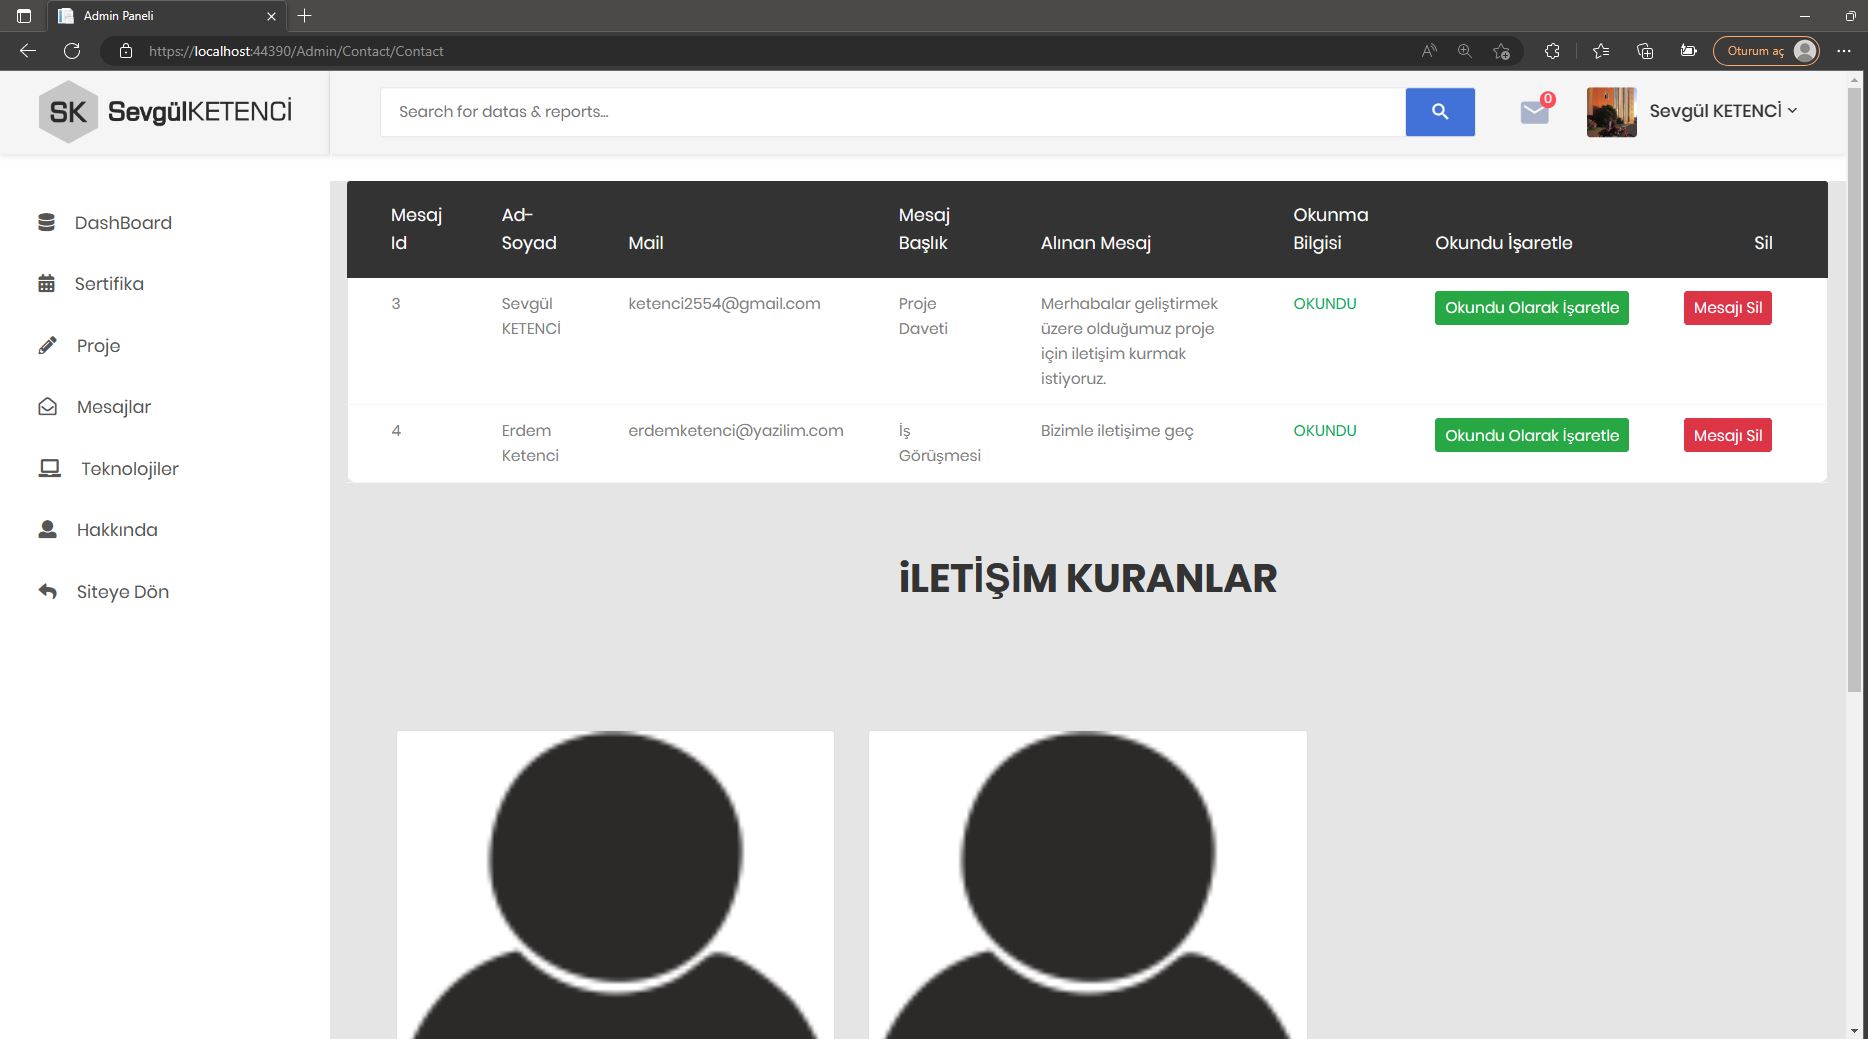Viewport: 1868px width, 1039px height.
Task: Click the Proje pencil icon
Action: tap(47, 346)
